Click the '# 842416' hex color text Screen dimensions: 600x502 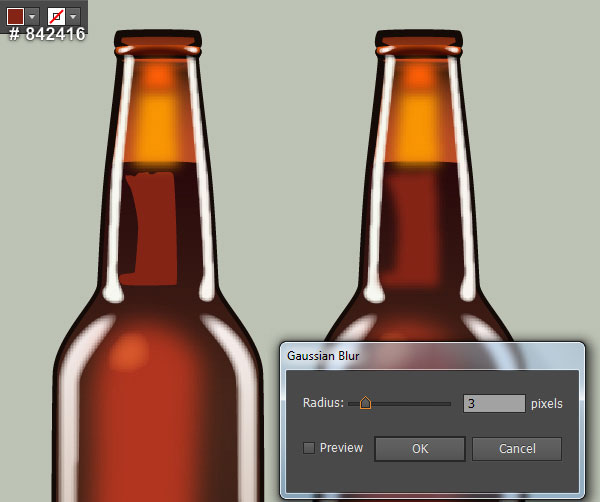tap(47, 34)
